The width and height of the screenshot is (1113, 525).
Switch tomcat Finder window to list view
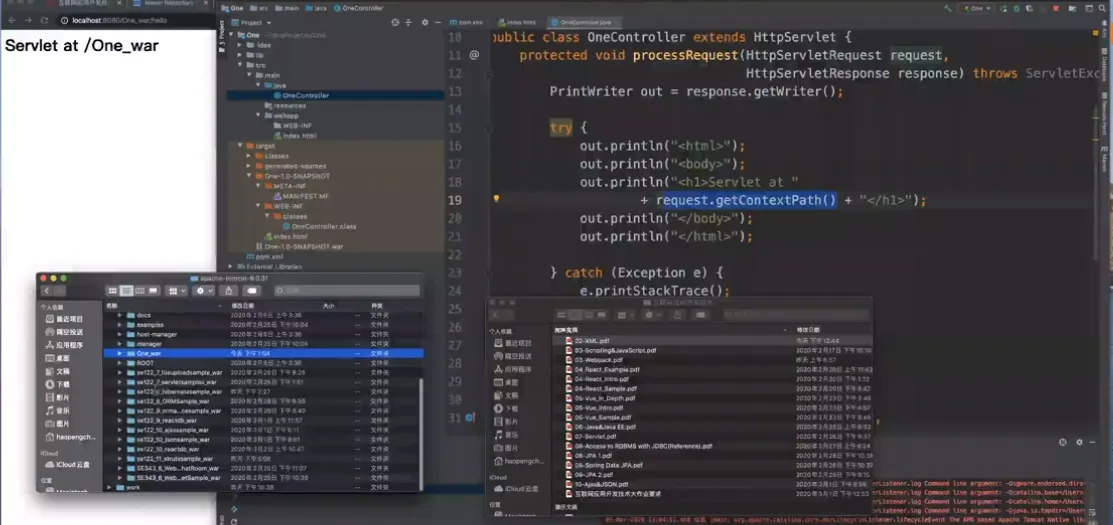[126, 291]
